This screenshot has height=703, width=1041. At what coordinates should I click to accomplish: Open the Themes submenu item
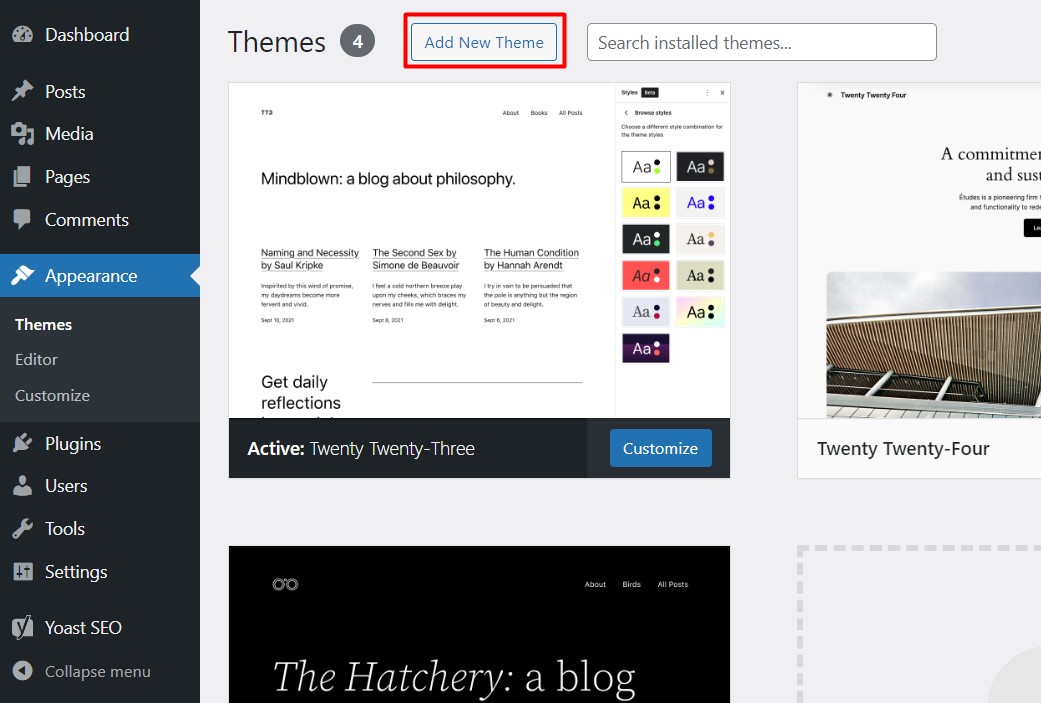(x=43, y=325)
